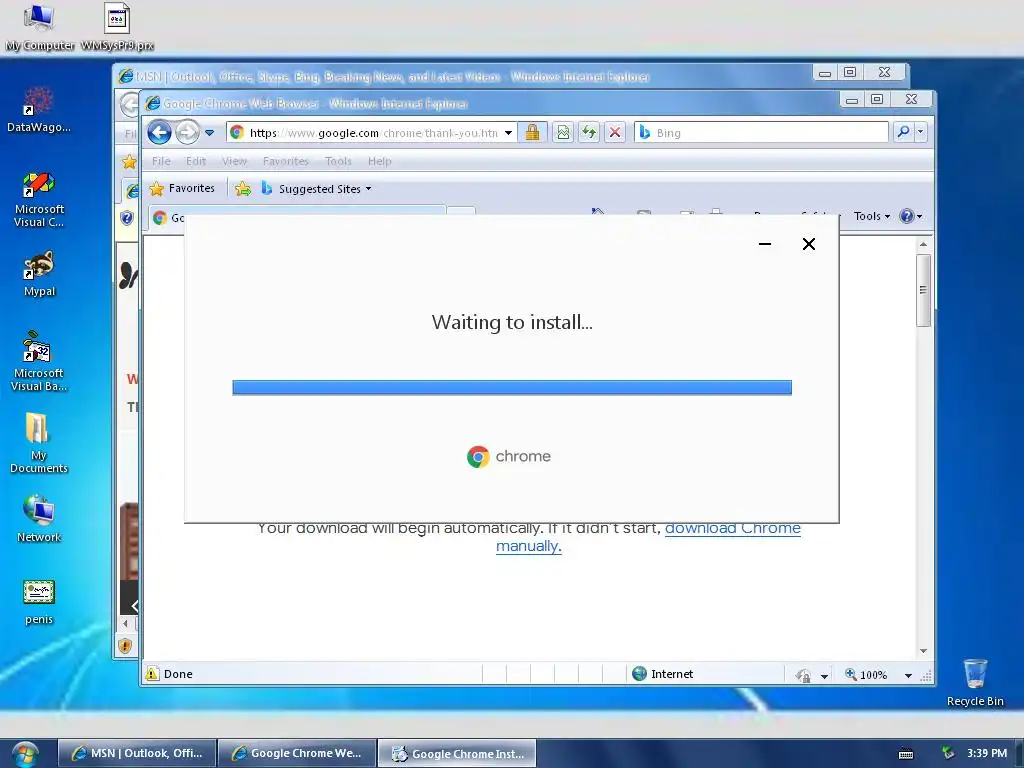Viewport: 1024px width, 768px height.
Task: Click the status bar warning icon
Action: pos(152,673)
